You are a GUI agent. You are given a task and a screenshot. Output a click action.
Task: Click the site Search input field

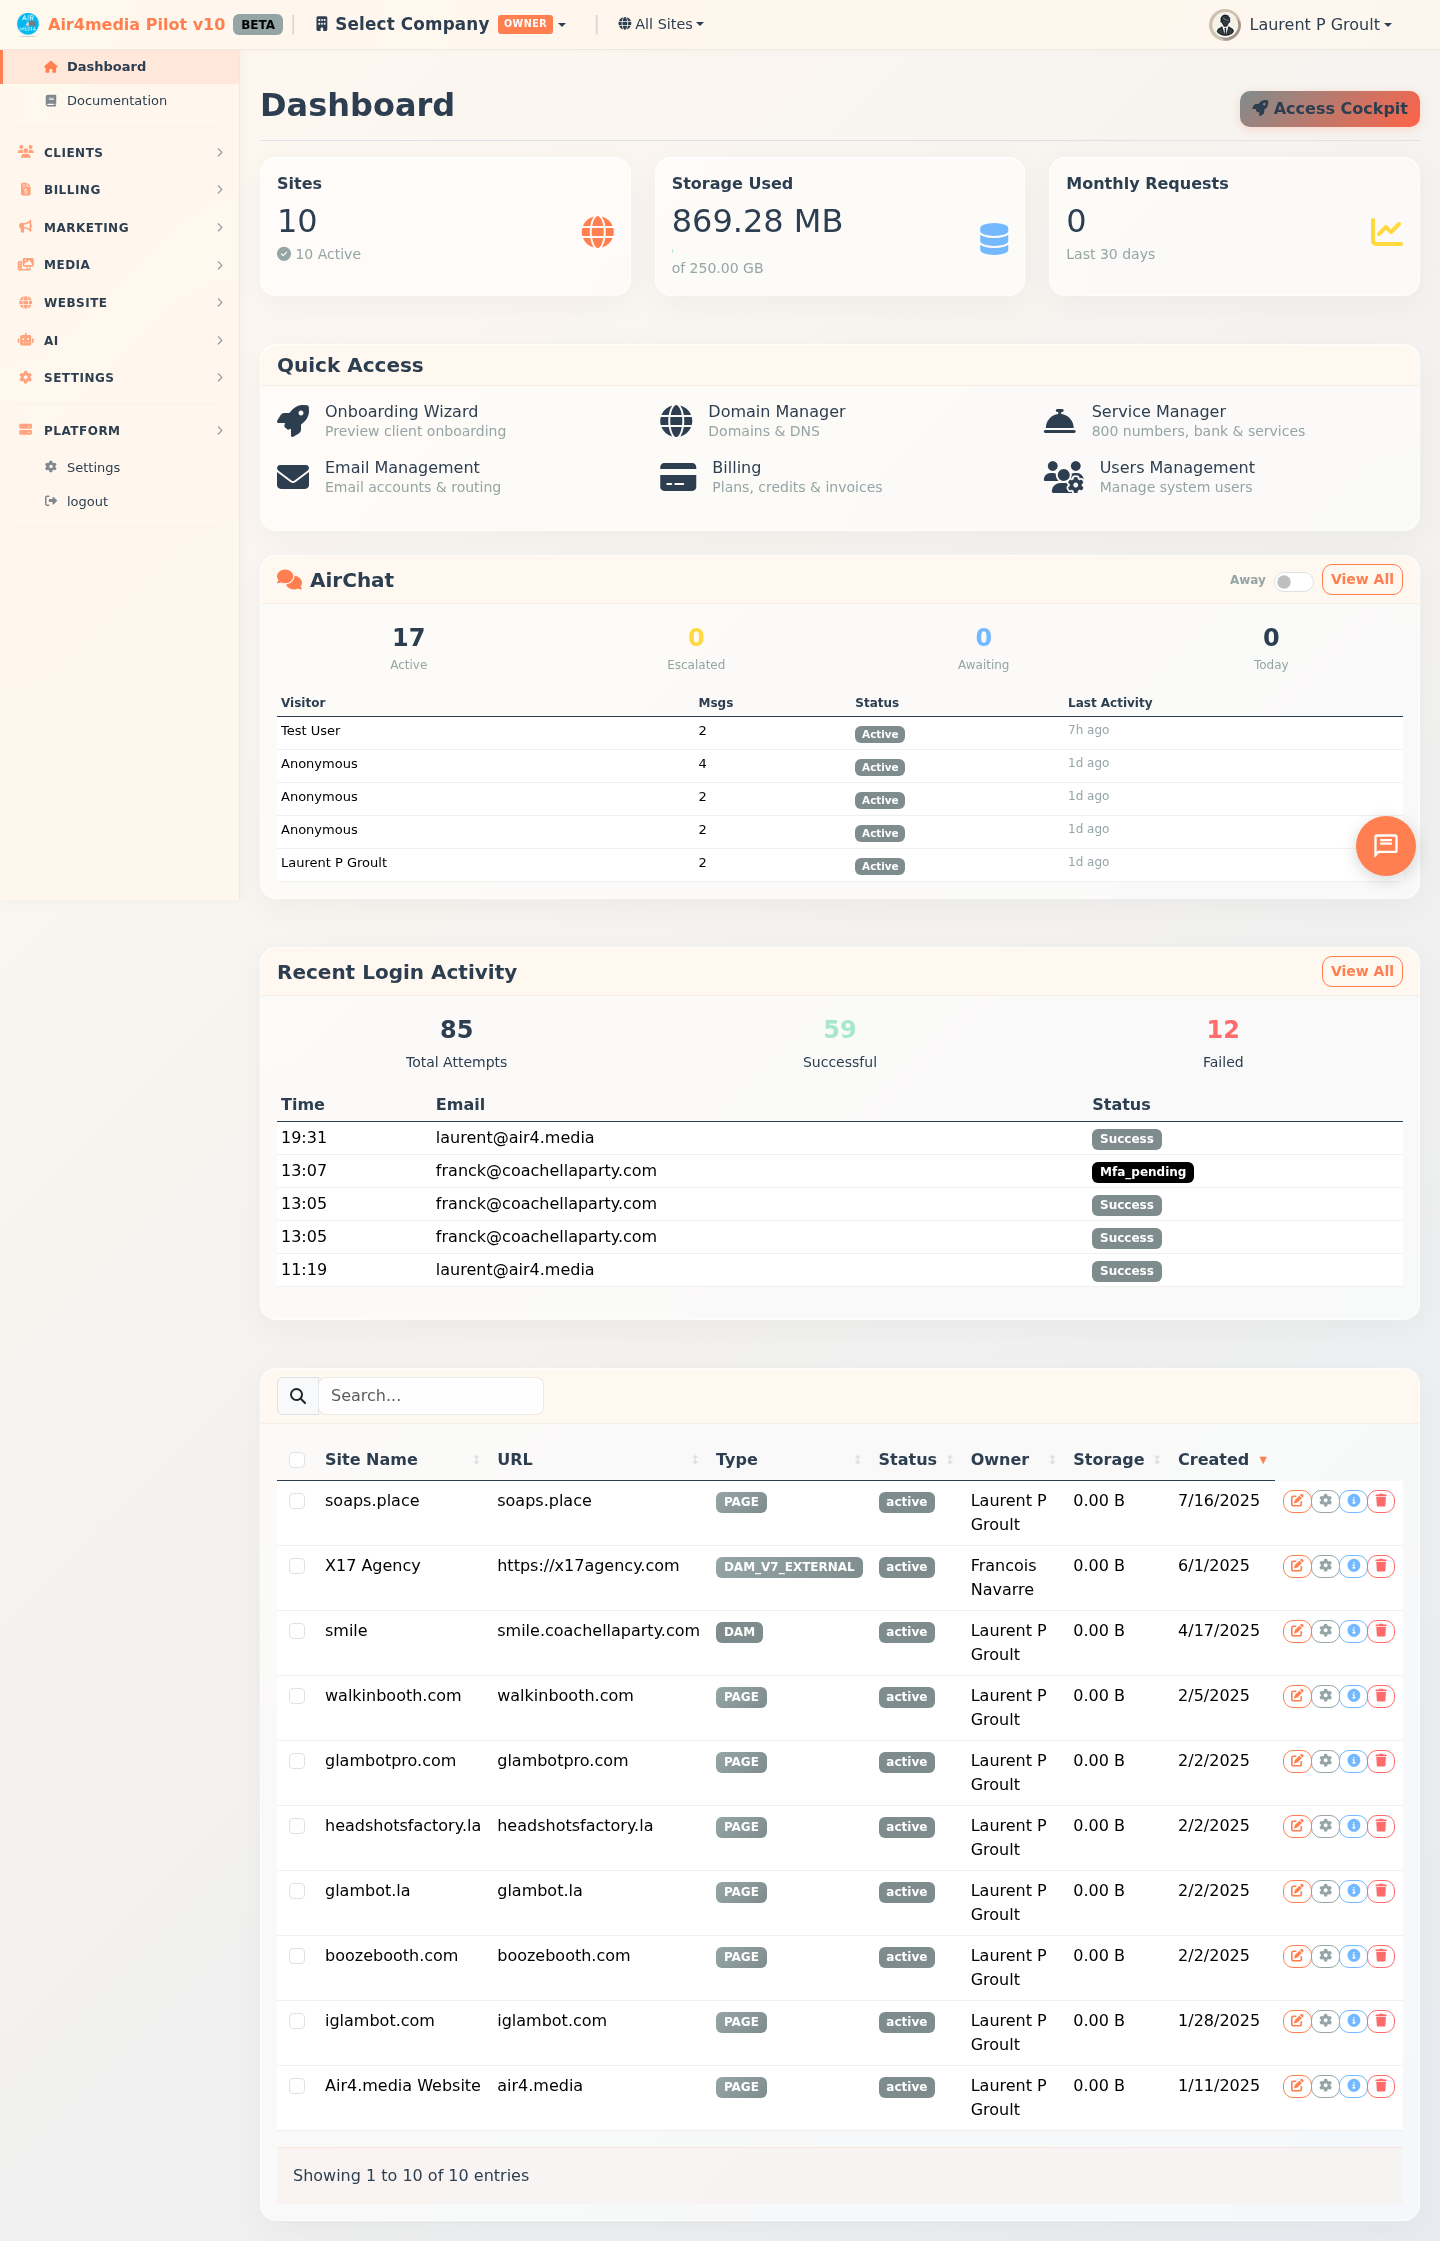point(430,1396)
